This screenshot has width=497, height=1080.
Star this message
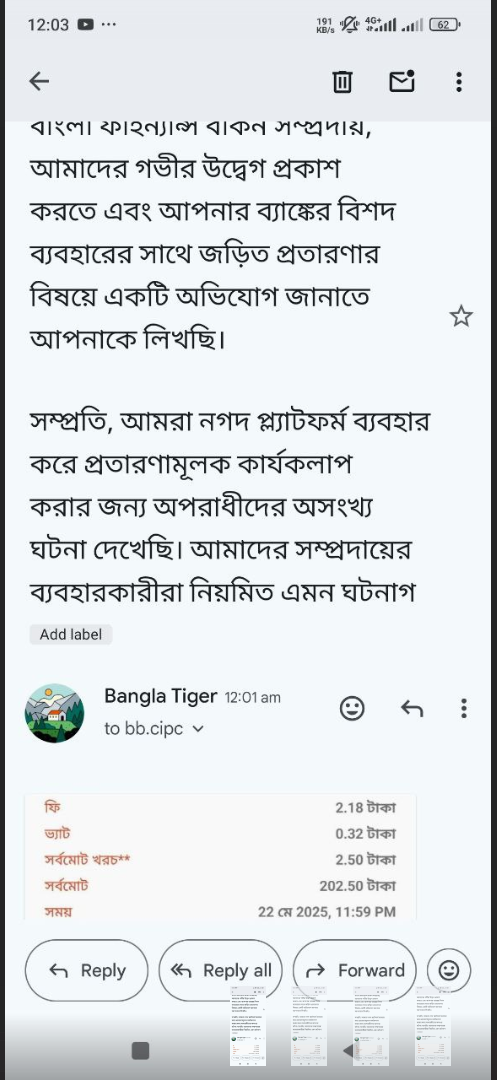coord(461,316)
